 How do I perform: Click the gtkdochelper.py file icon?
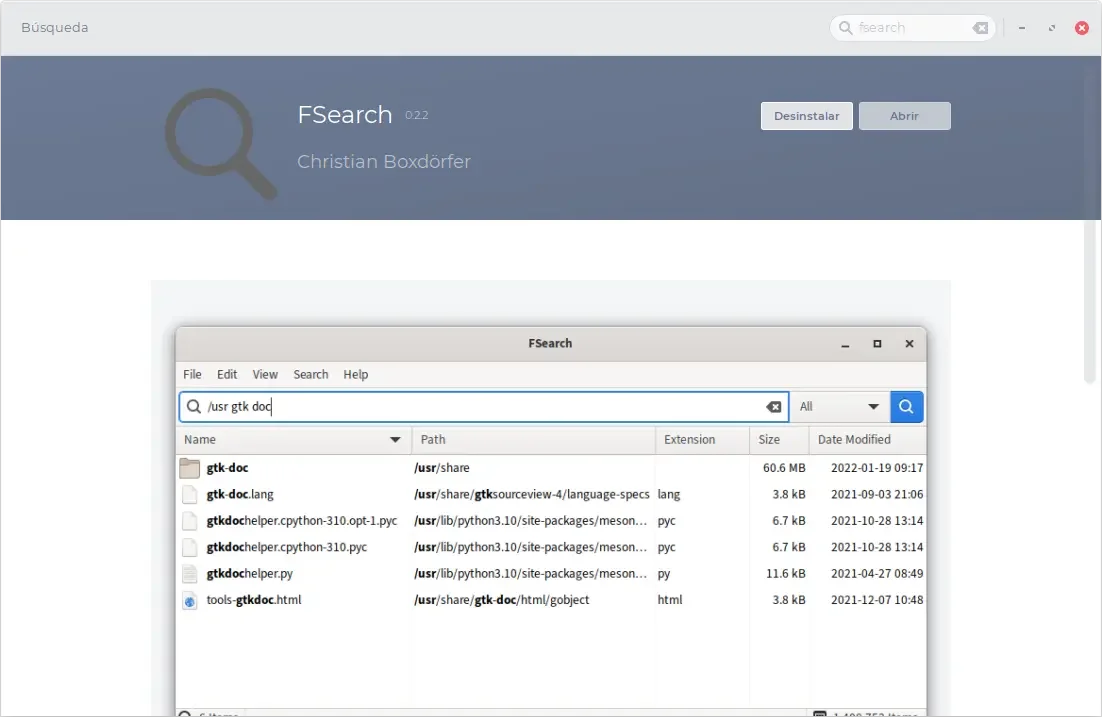click(190, 573)
